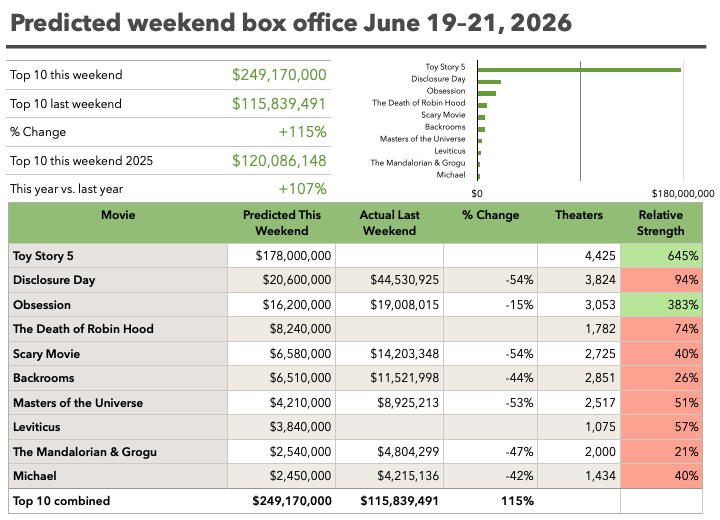Screen dimensions: 720x520
Task: Click the title 'Predicted weekend box office June 19–21, 2026'
Action: click(291, 23)
